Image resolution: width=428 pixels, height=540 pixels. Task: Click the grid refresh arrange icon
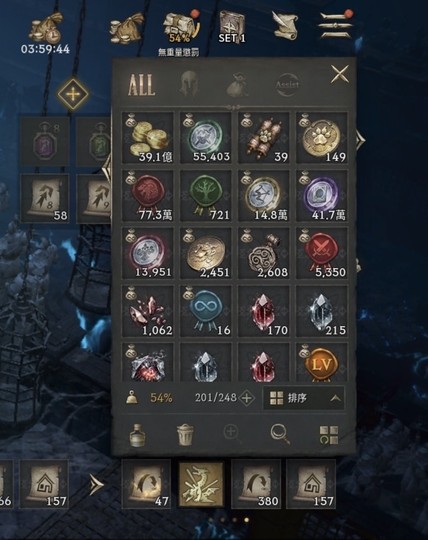[x=329, y=435]
